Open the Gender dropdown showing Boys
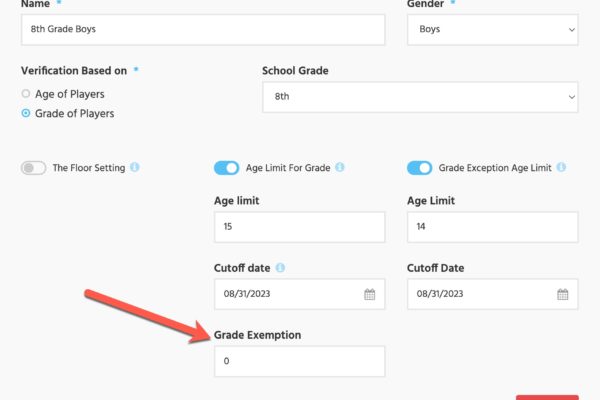The image size is (600, 400). click(x=493, y=29)
